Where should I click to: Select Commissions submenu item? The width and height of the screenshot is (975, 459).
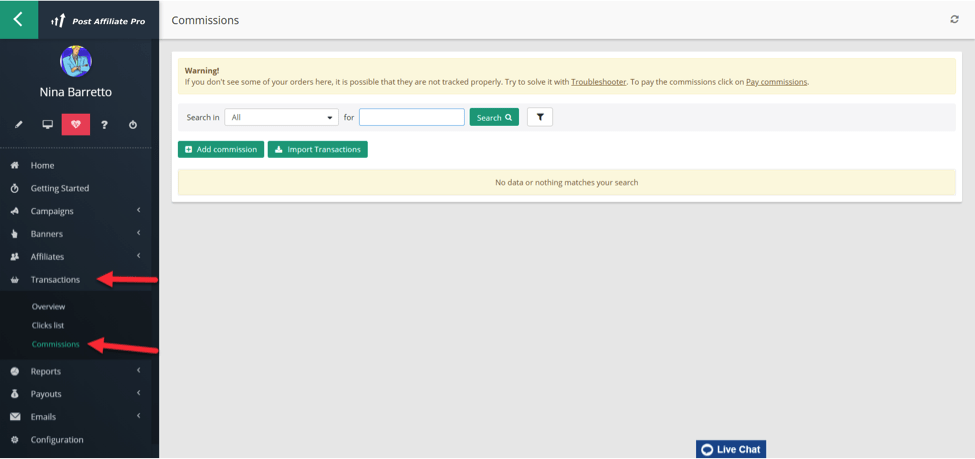(x=55, y=344)
